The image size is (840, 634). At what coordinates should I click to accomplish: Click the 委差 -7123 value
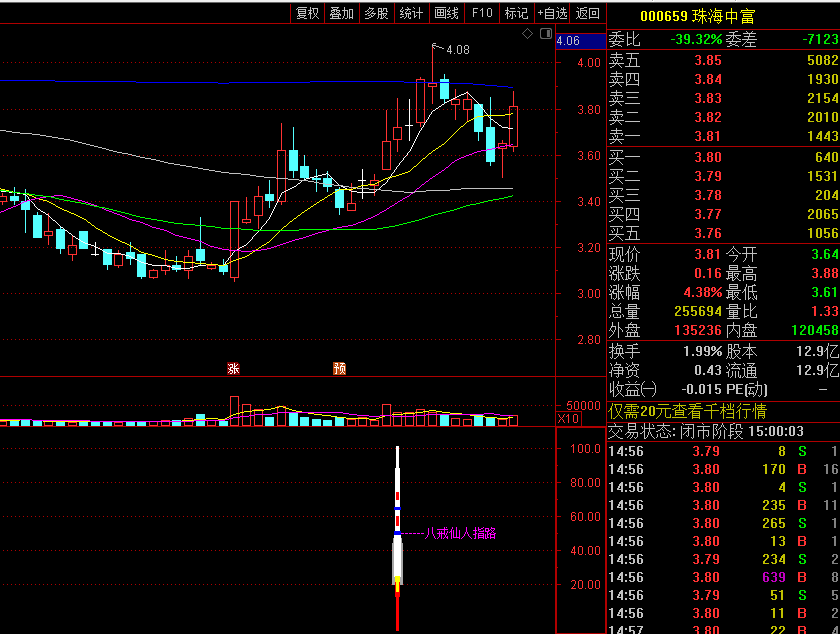820,39
